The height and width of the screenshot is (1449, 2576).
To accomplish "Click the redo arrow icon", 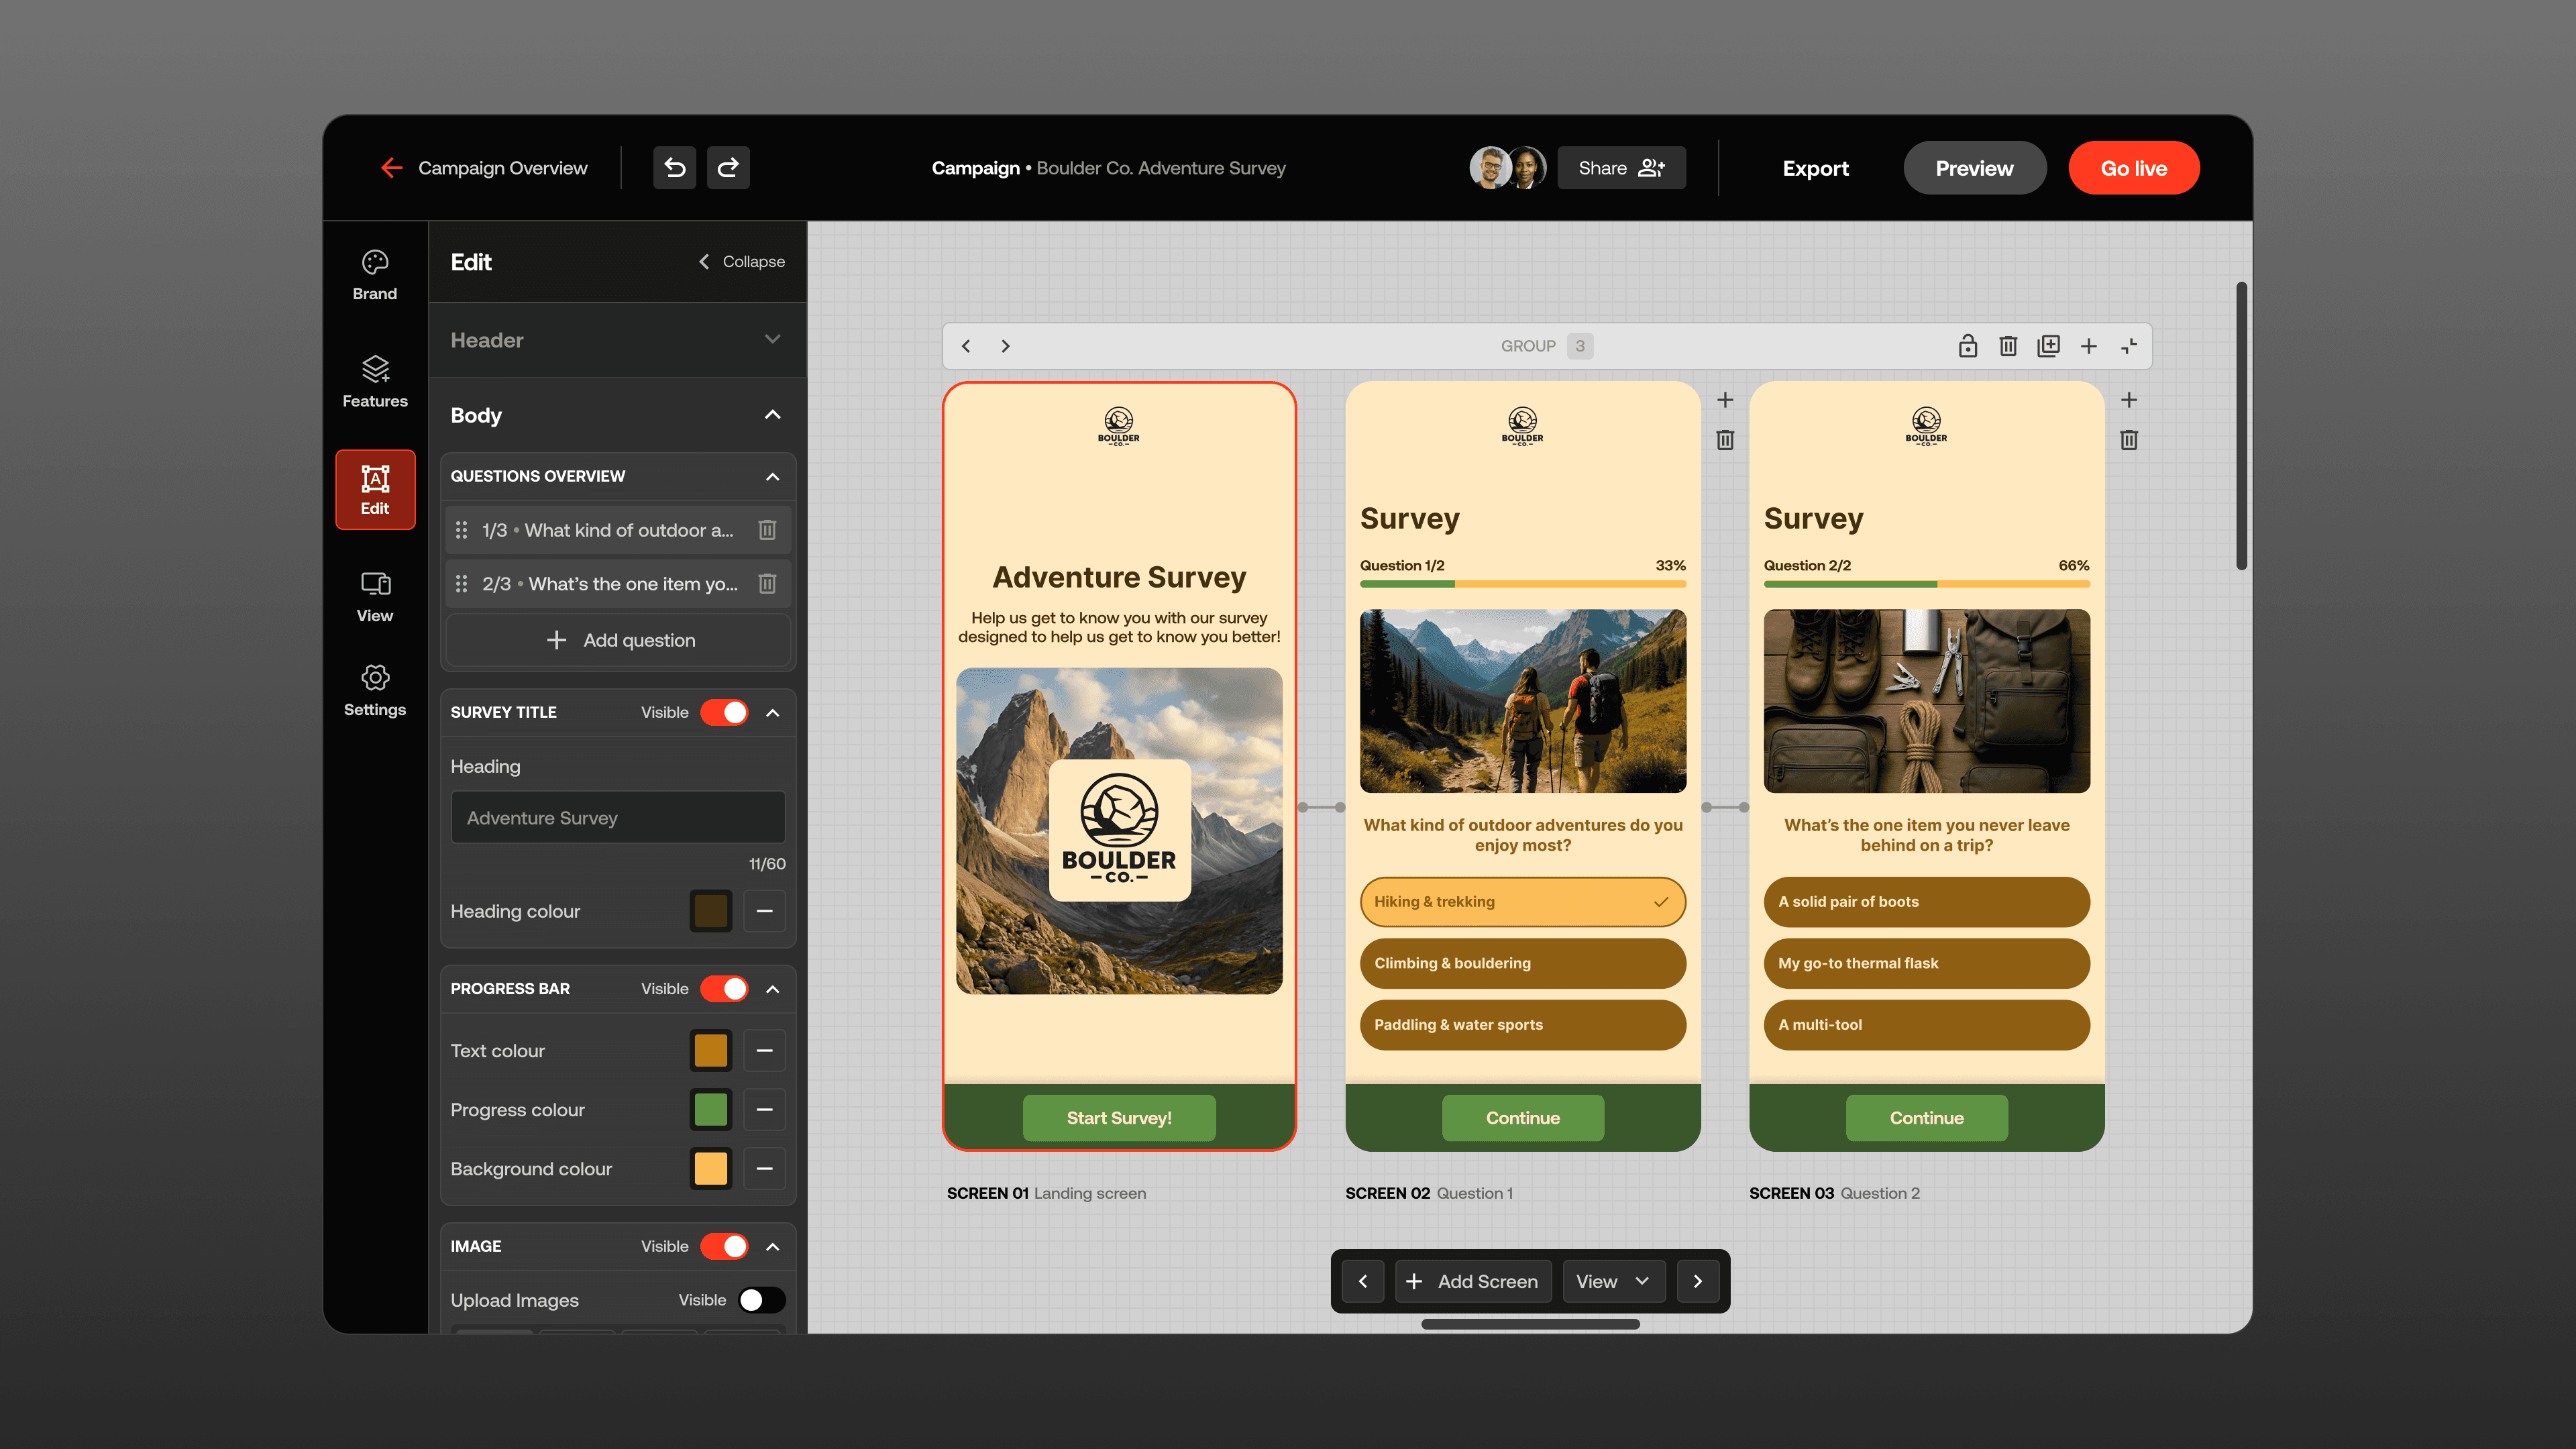I will [x=728, y=168].
